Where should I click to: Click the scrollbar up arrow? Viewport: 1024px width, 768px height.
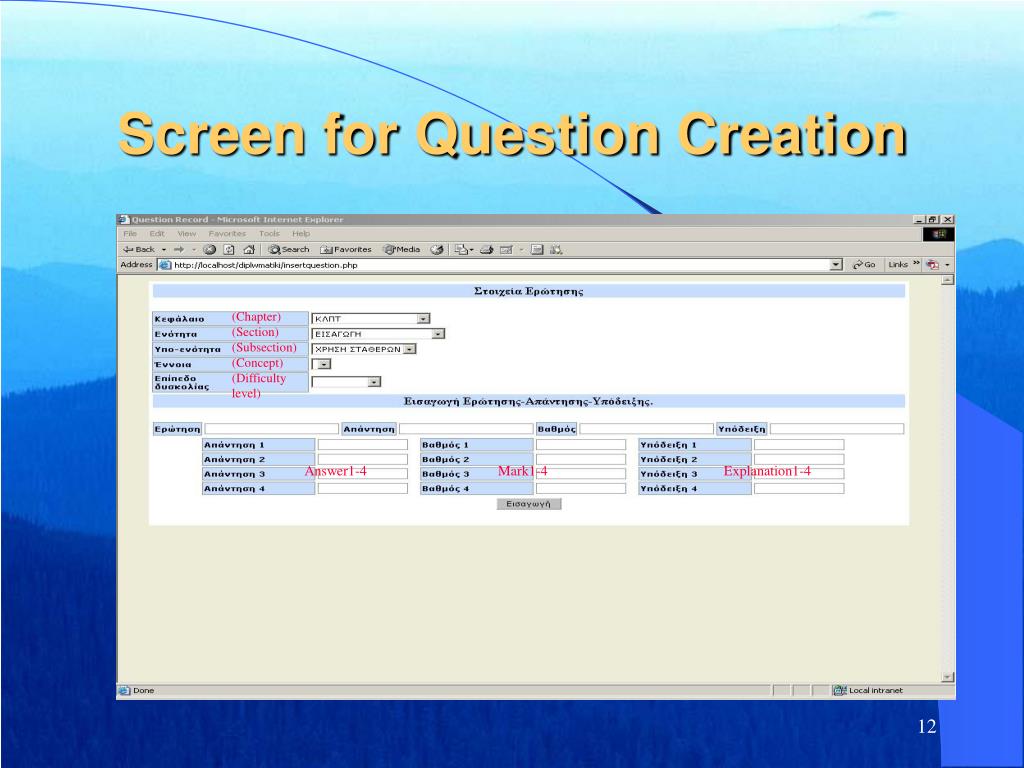(x=948, y=280)
